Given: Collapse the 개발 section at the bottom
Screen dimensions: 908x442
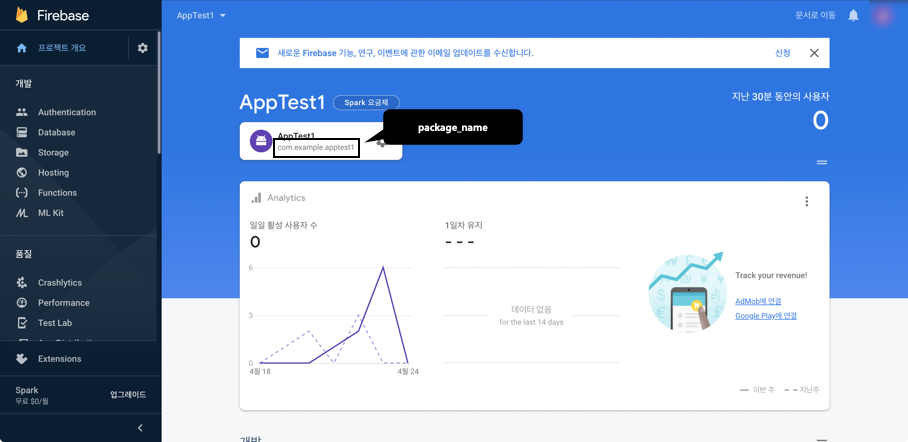Looking at the screenshot, I should click(x=822, y=439).
